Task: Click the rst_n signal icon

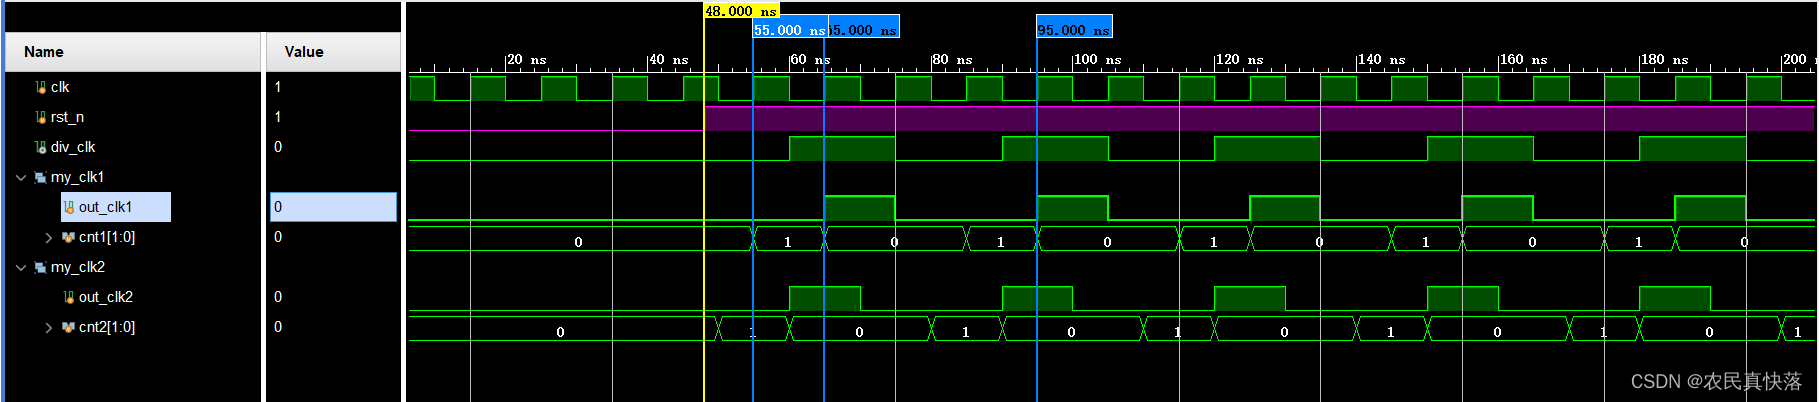Action: click(41, 118)
